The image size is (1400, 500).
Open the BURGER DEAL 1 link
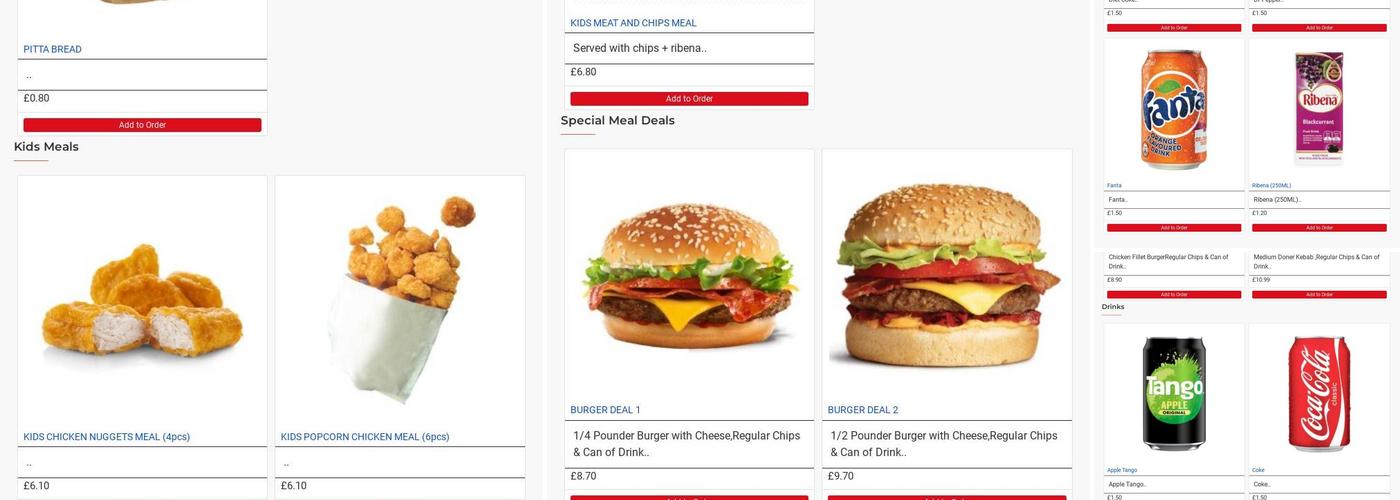[606, 410]
